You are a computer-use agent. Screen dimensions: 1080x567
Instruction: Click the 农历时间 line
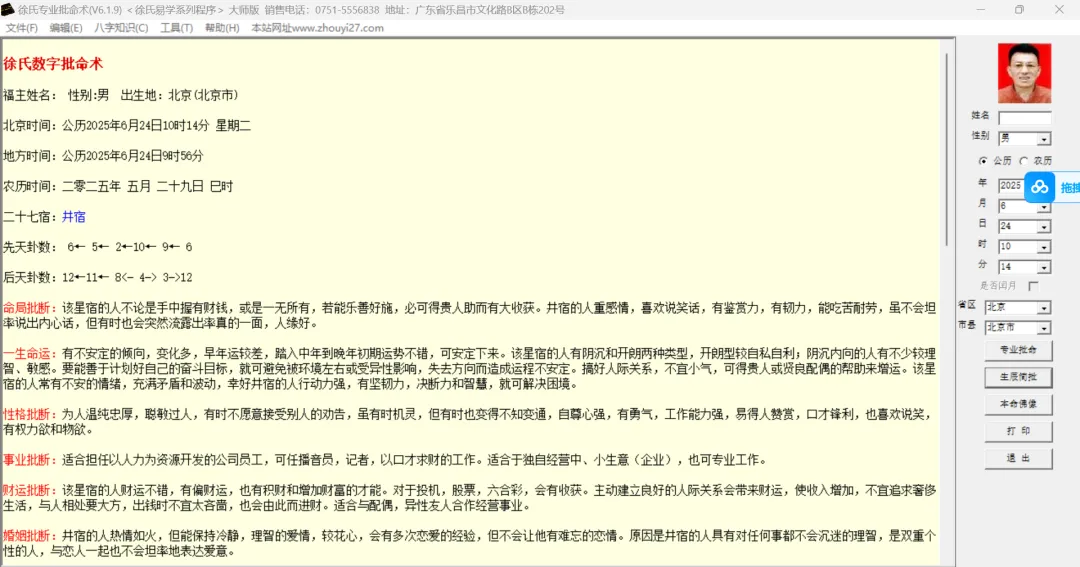pyautogui.click(x=118, y=186)
